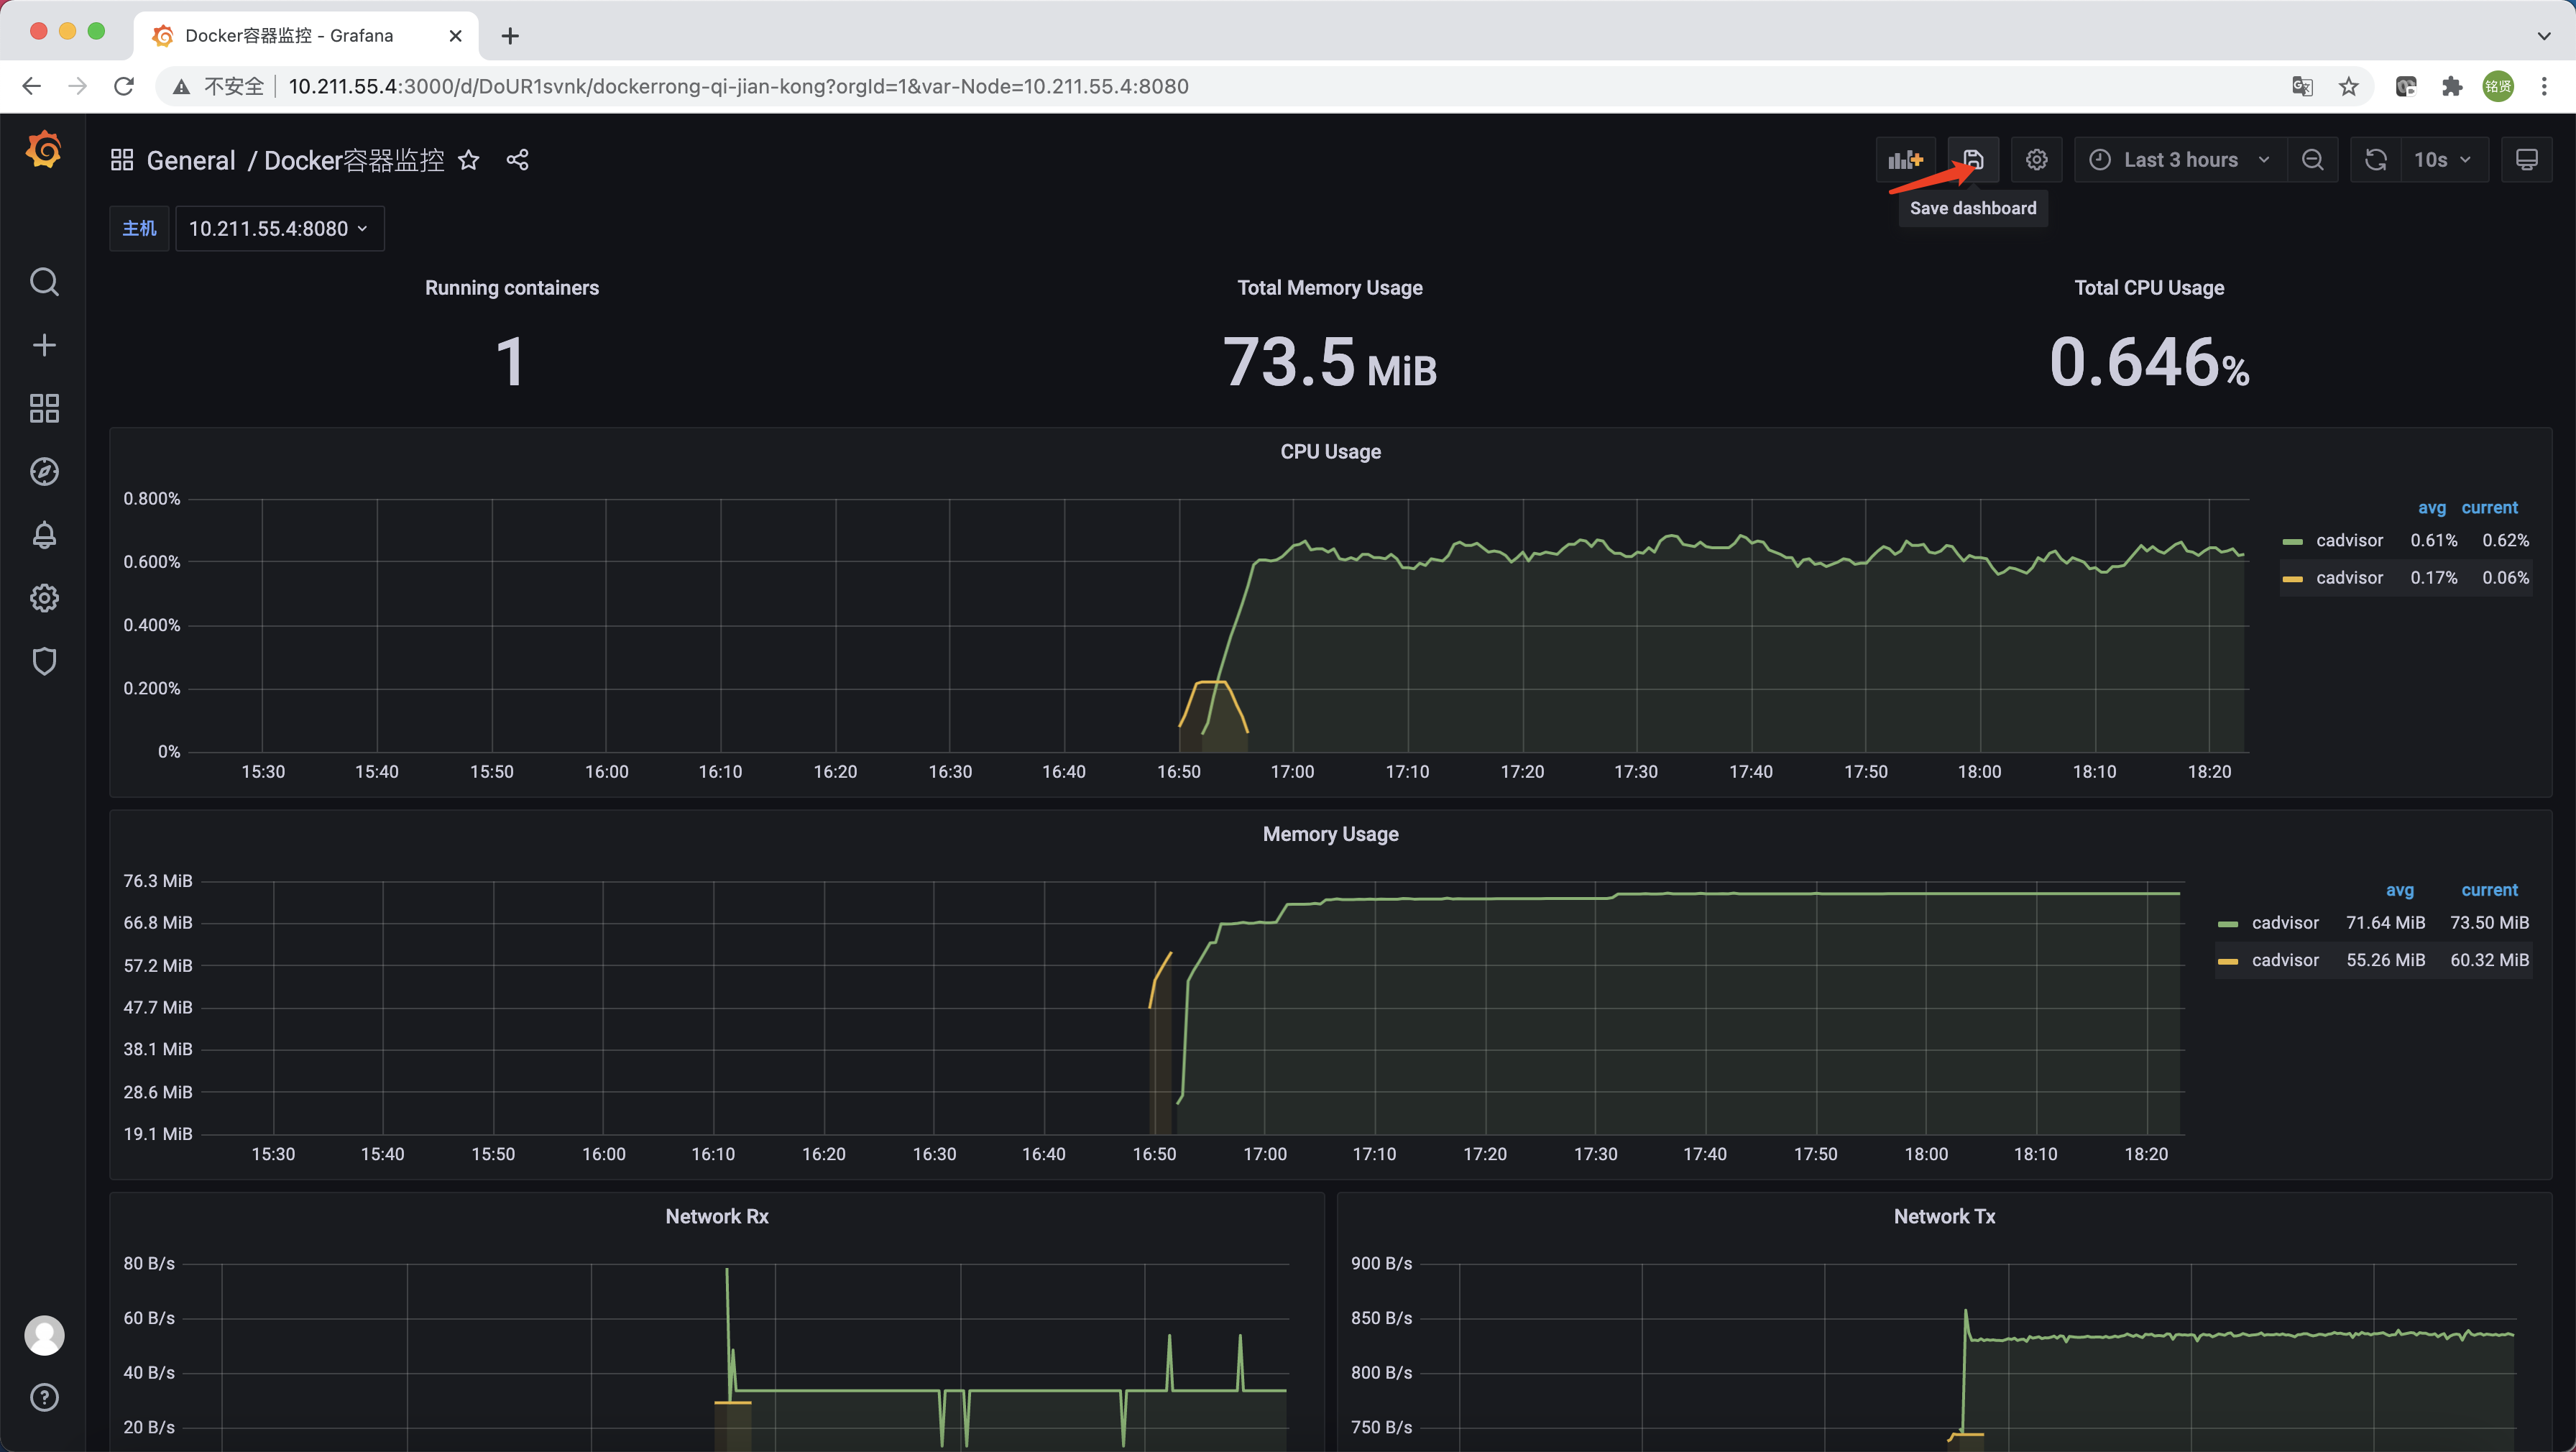Mark dashboard as favorite with the star
Viewport: 2576px width, 1452px height.
click(468, 160)
